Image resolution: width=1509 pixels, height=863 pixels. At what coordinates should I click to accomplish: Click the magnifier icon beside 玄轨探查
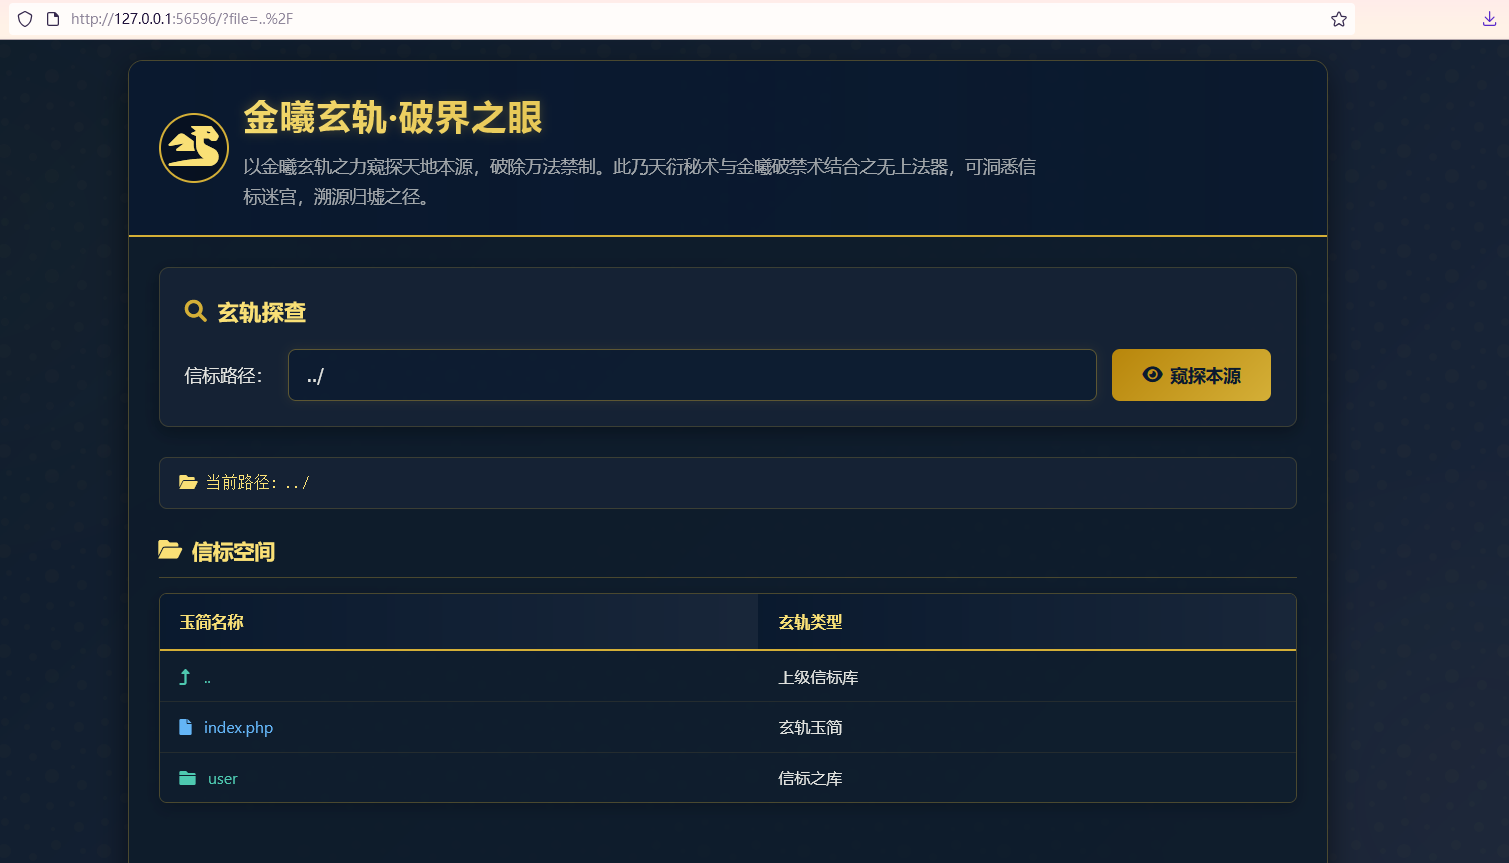(x=196, y=311)
